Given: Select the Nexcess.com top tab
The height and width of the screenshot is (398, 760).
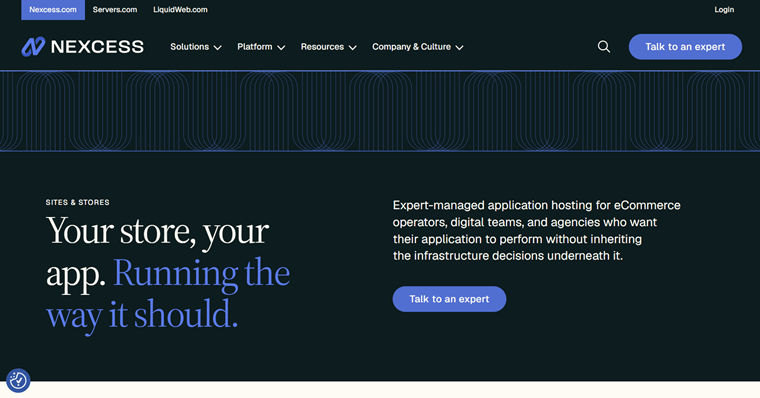Looking at the screenshot, I should point(53,10).
